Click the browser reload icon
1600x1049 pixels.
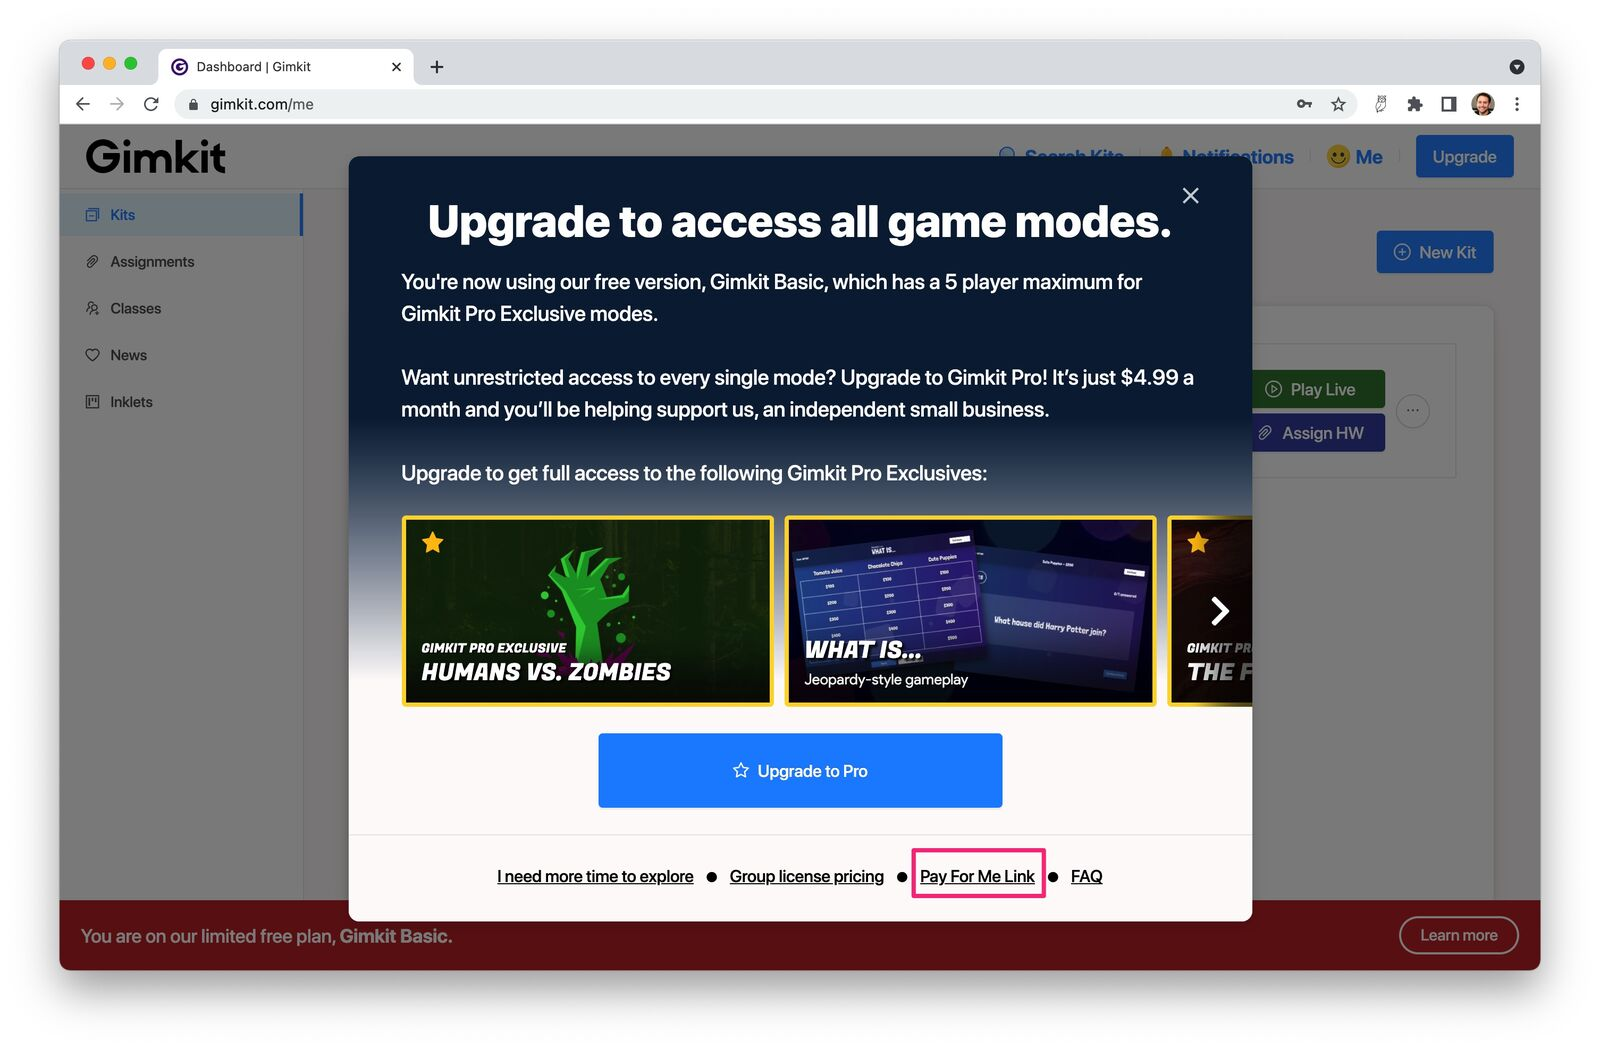point(151,104)
